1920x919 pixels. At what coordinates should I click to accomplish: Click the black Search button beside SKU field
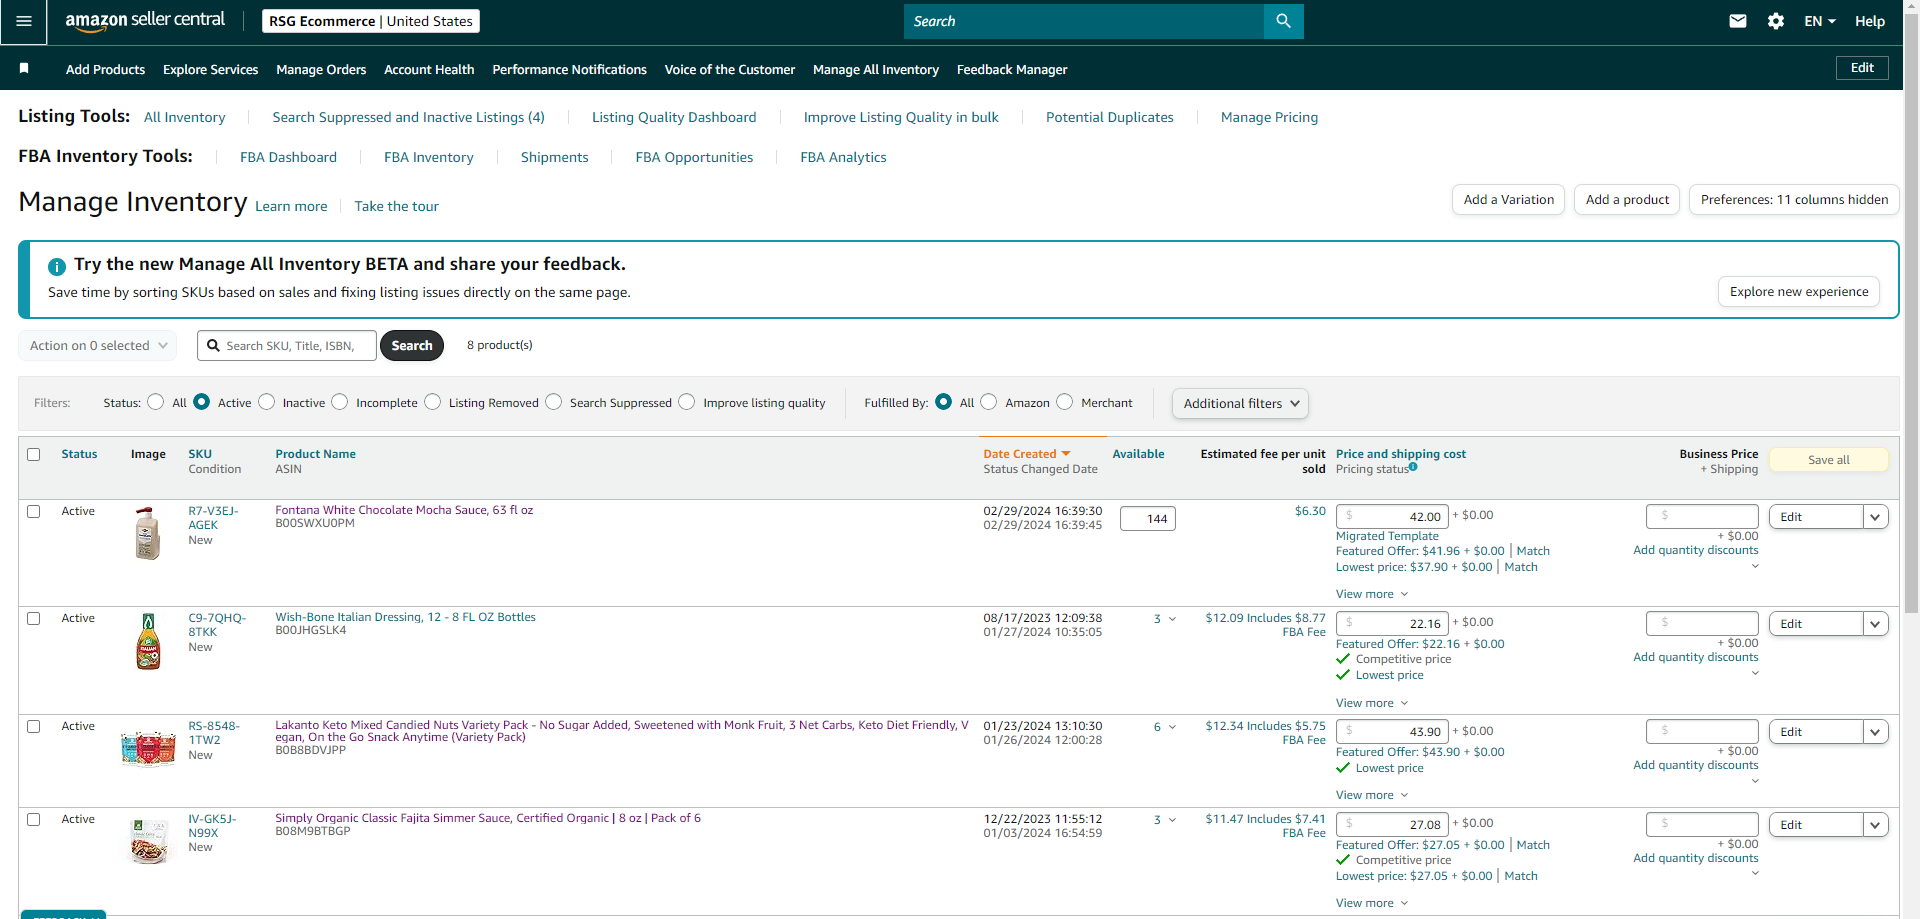click(x=412, y=345)
